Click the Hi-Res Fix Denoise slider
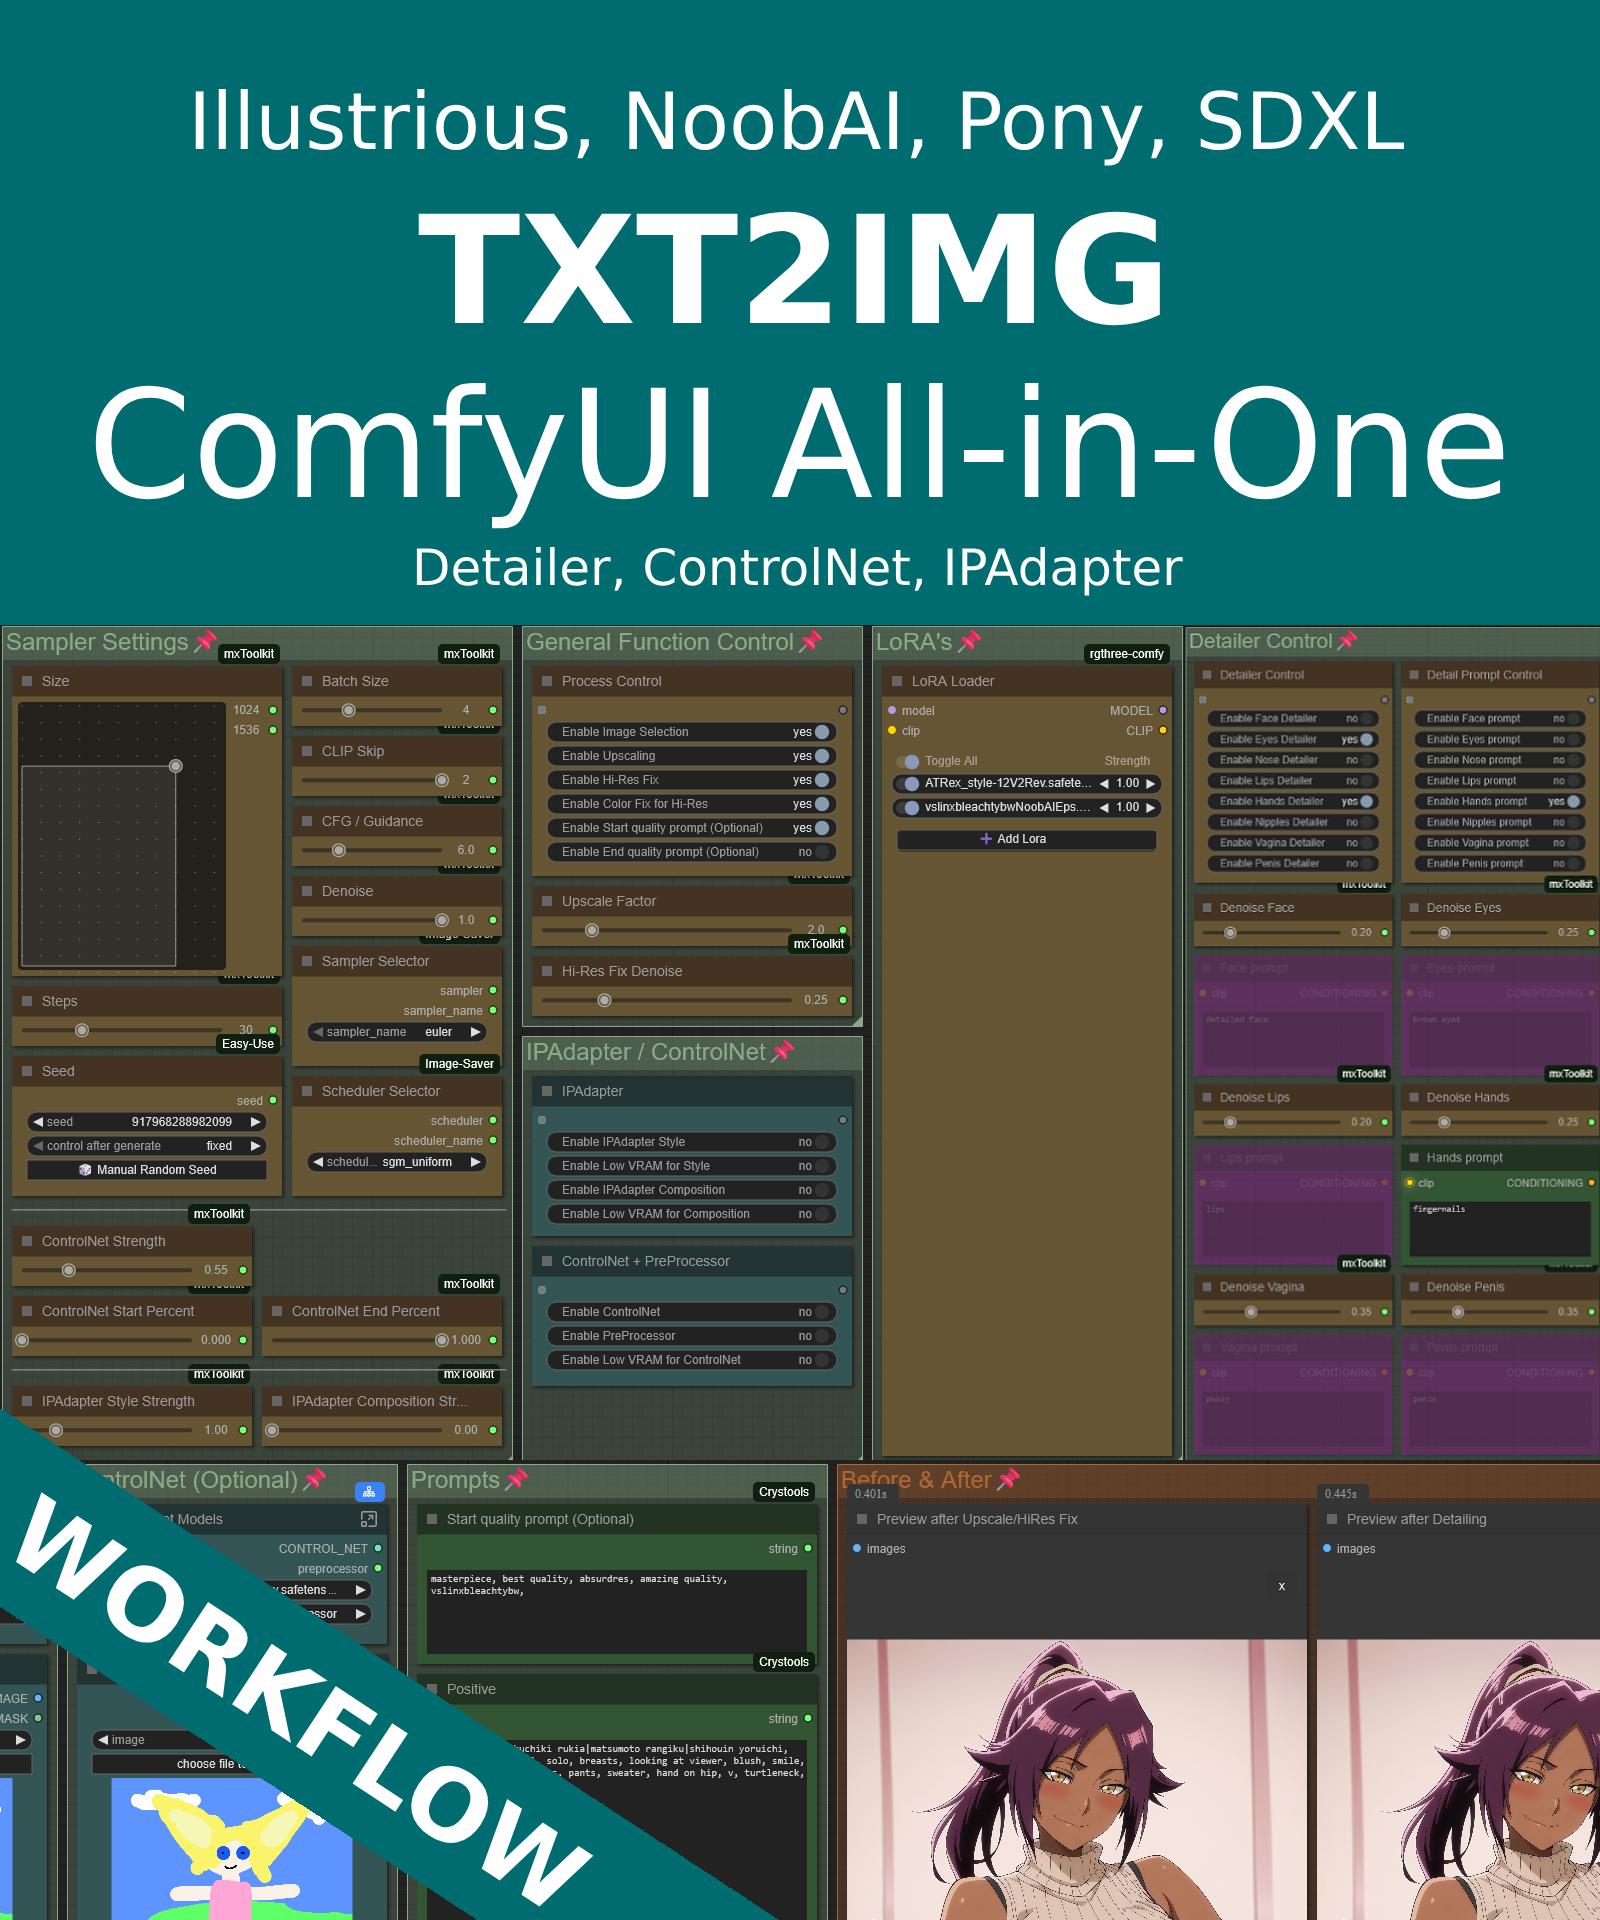Image resolution: width=1600 pixels, height=1920 pixels. point(666,1000)
